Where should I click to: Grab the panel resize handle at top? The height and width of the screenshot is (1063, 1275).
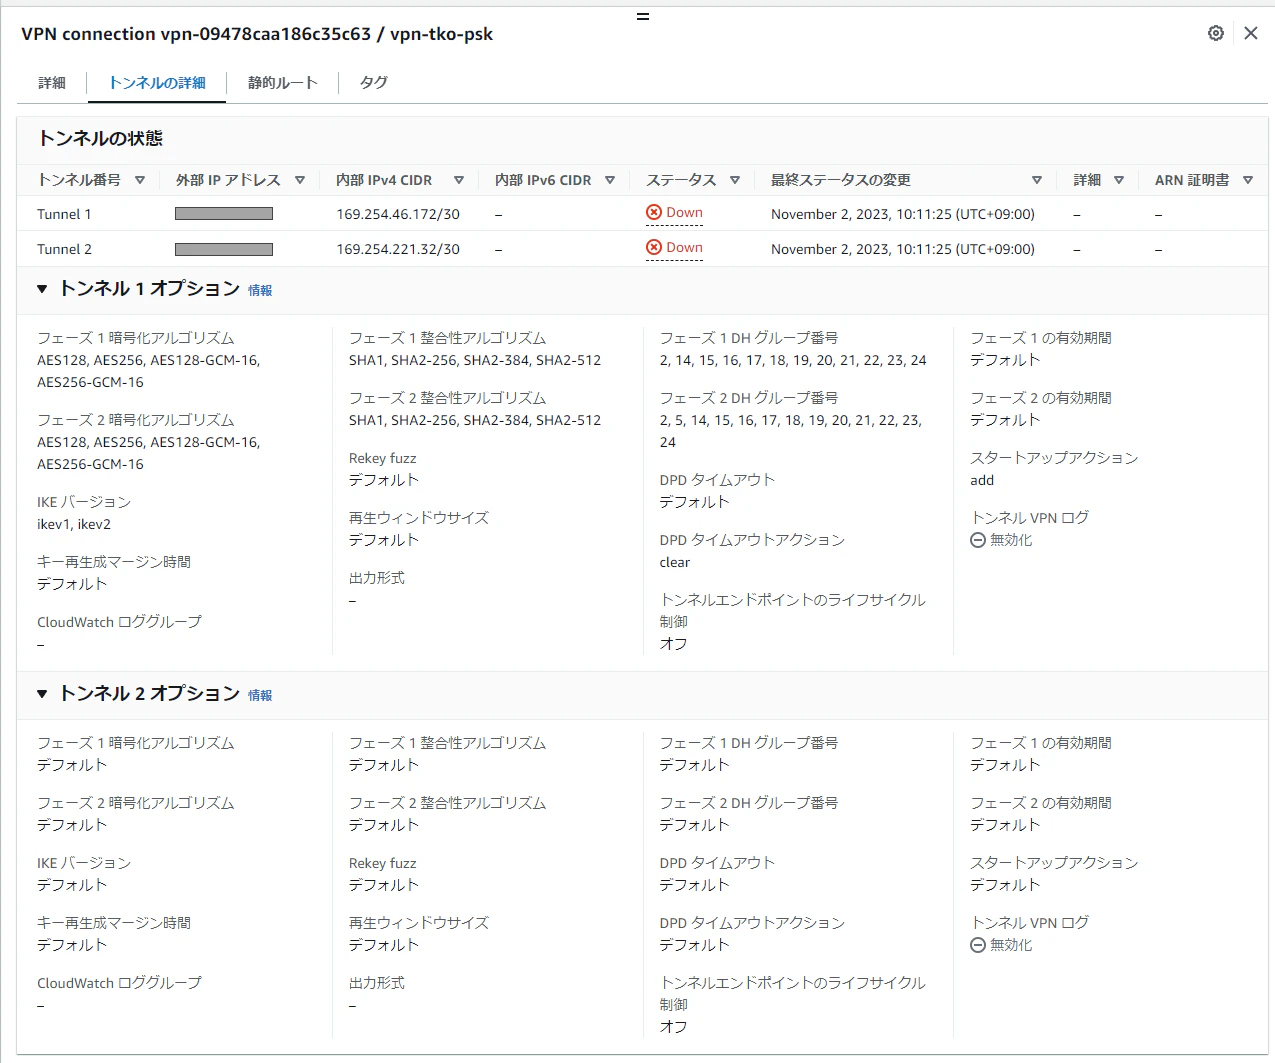pos(643,17)
